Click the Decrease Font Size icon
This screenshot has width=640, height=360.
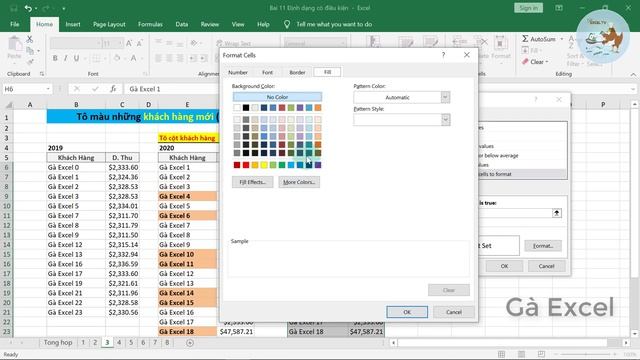(140, 43)
